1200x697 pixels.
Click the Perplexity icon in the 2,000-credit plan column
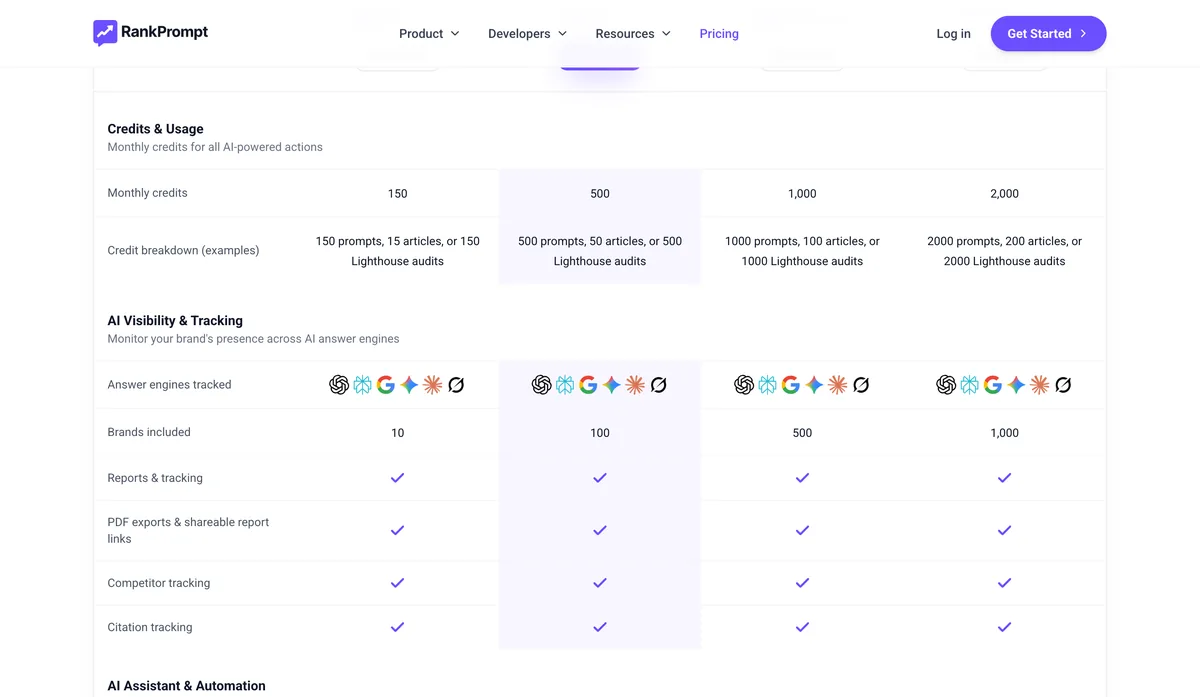969,385
